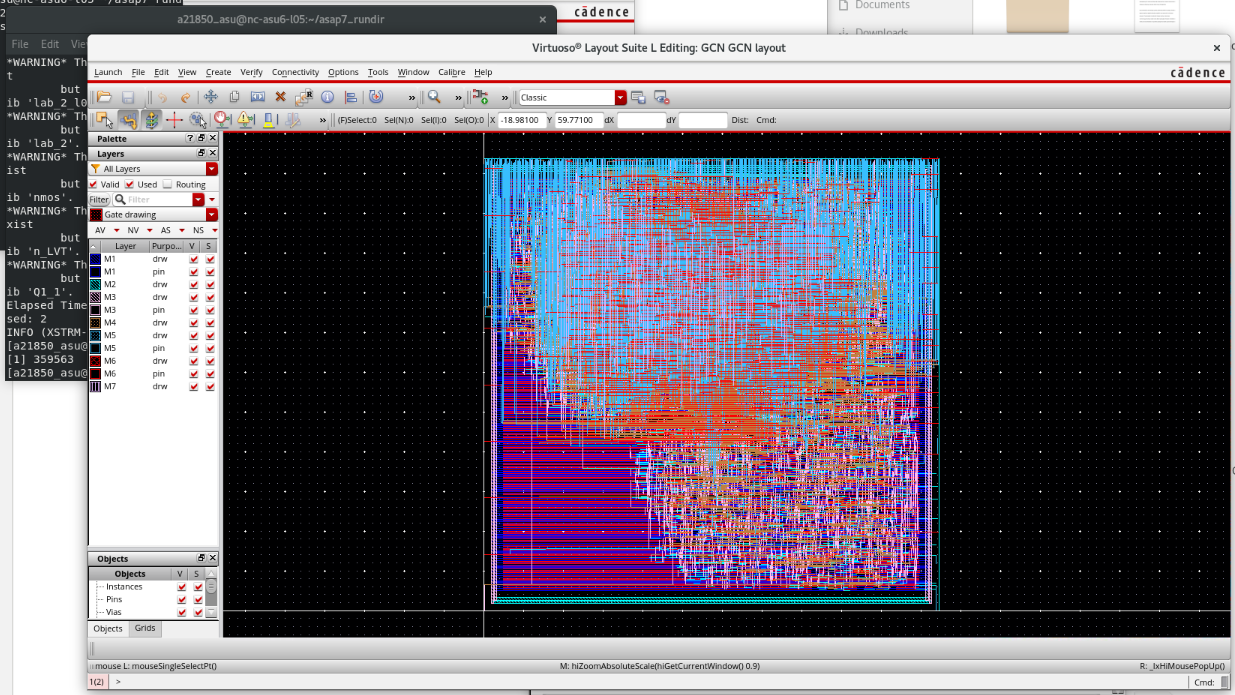Click the Zoom magnifier icon
This screenshot has width=1235, height=695.
pos(434,97)
